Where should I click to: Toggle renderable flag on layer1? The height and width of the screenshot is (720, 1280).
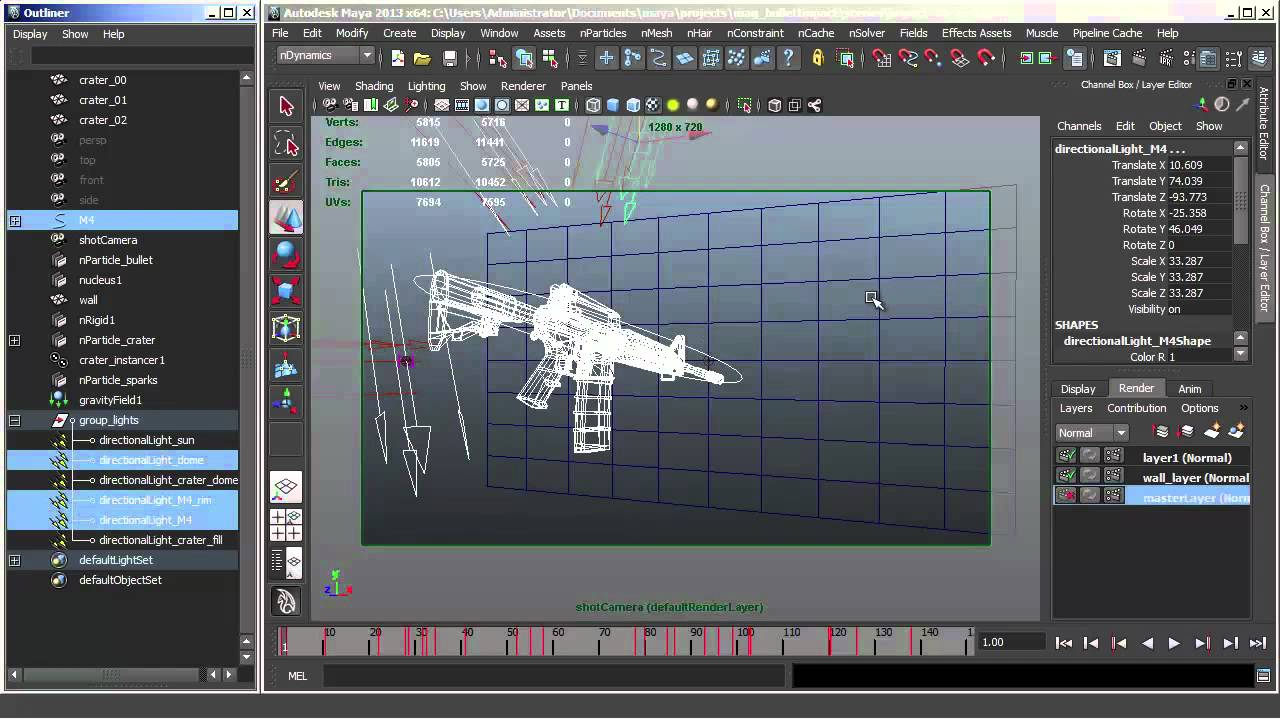[1066, 457]
